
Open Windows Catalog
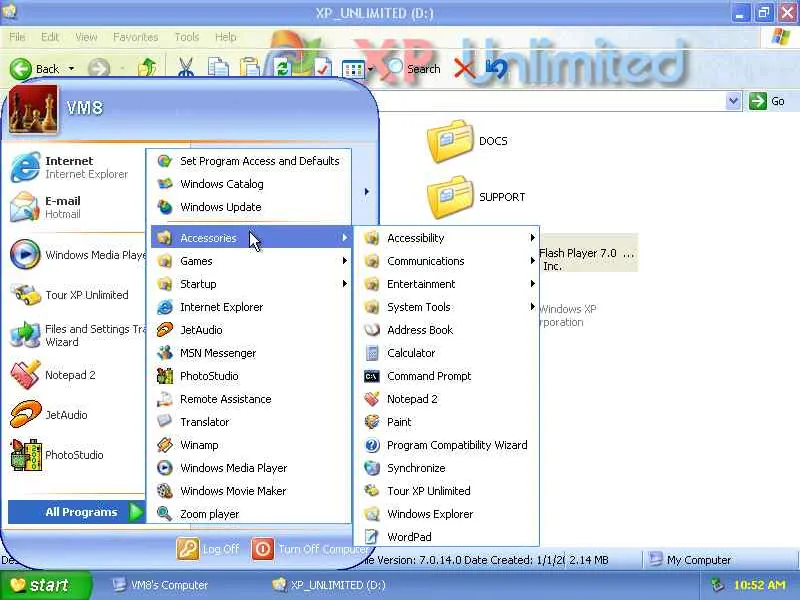pos(251,184)
